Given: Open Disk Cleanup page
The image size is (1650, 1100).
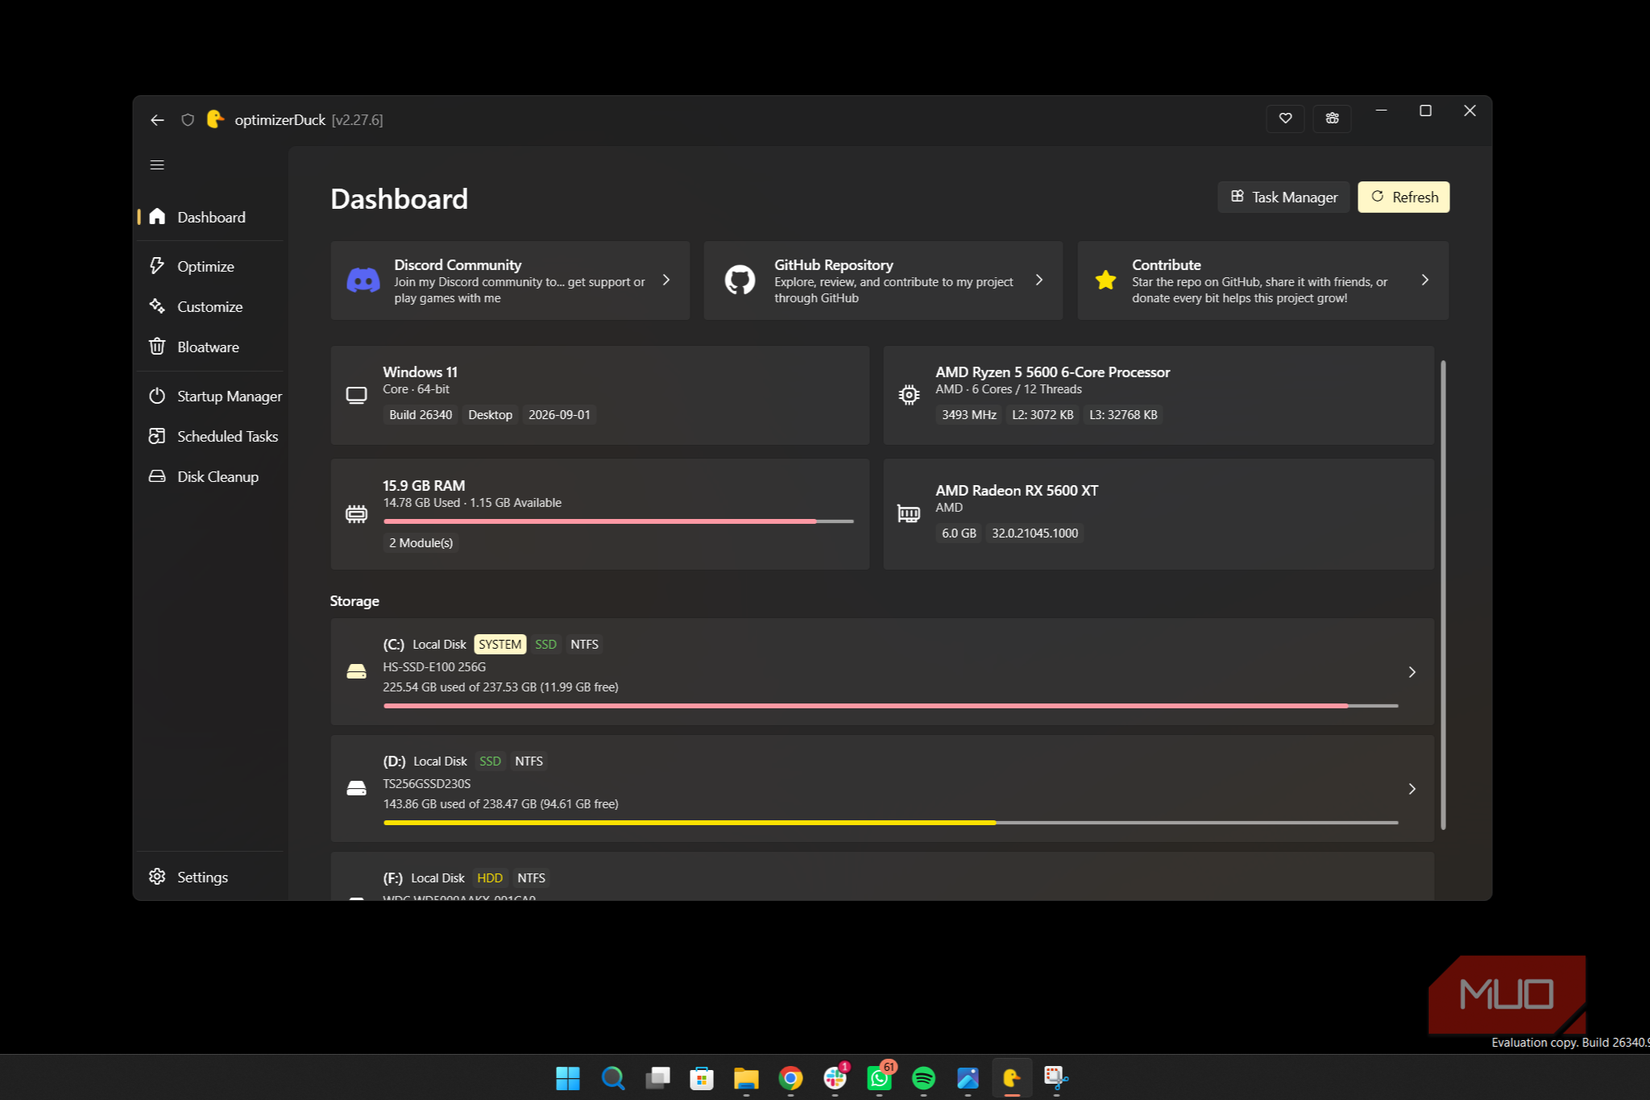Looking at the screenshot, I should pyautogui.click(x=211, y=477).
